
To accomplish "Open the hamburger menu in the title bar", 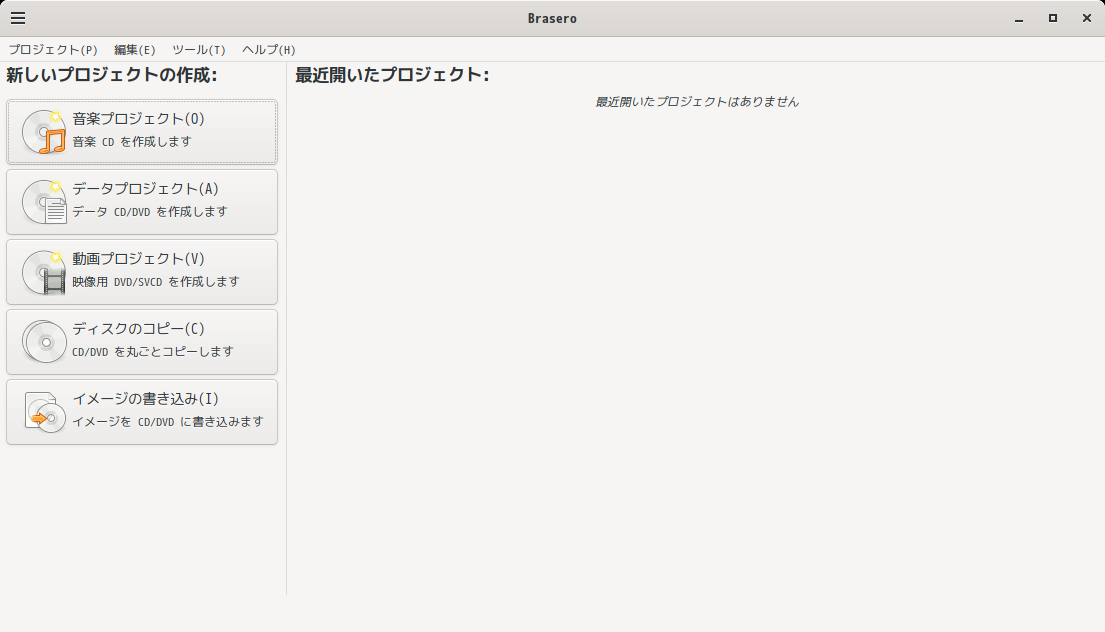I will click(18, 18).
